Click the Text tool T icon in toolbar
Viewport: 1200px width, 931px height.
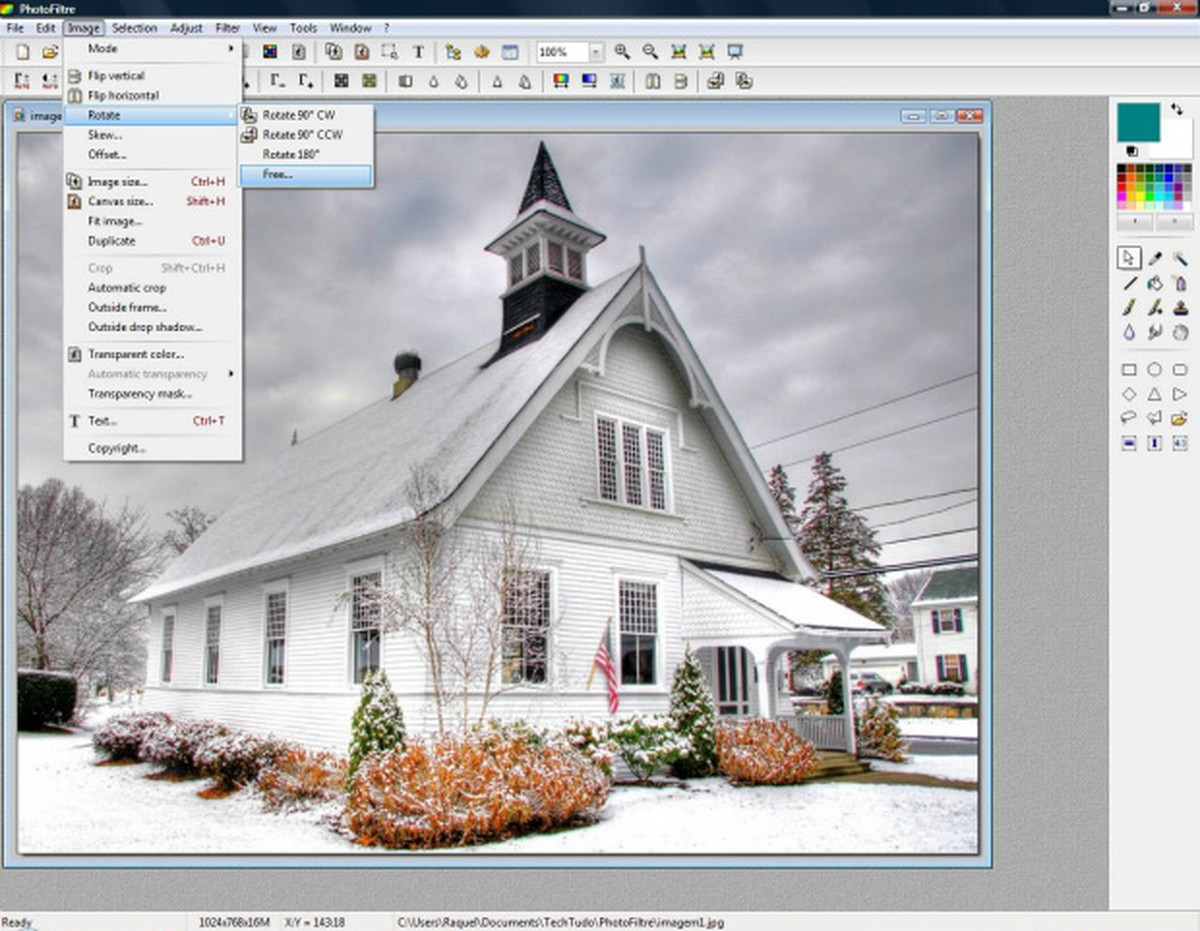(418, 52)
